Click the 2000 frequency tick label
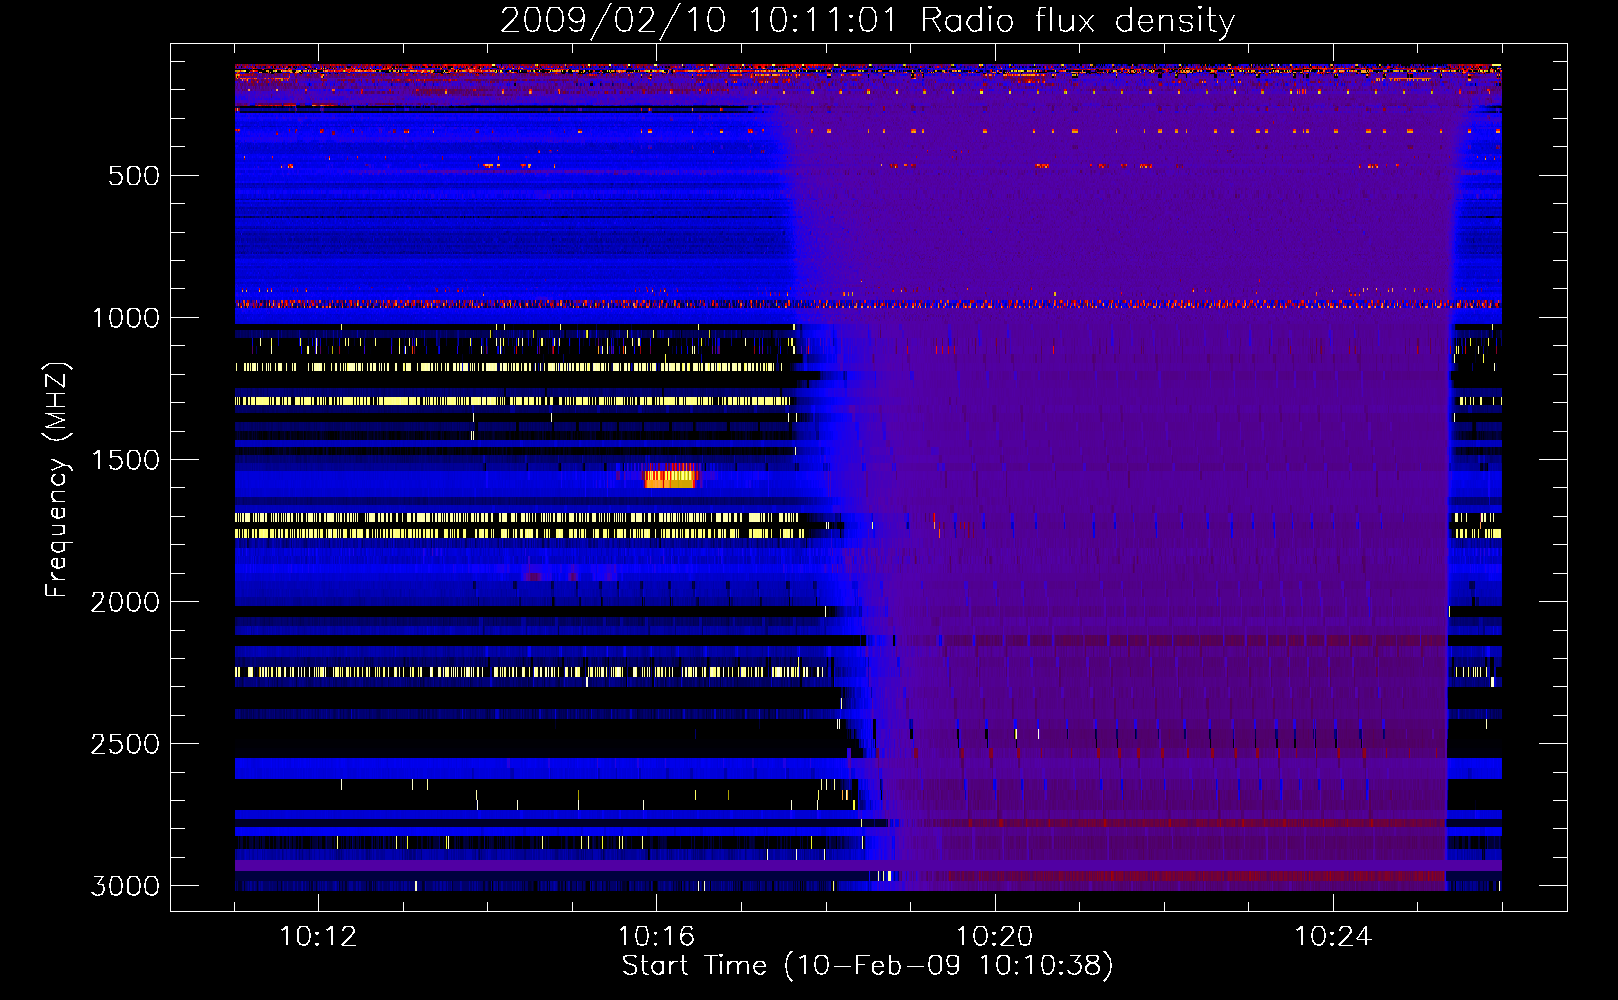 click(125, 602)
